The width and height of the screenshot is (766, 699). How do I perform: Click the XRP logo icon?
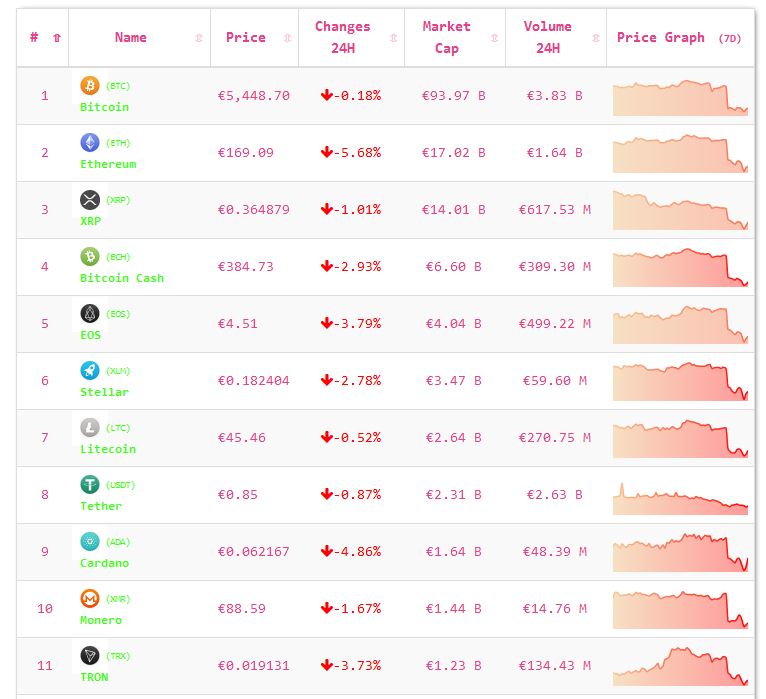point(90,200)
